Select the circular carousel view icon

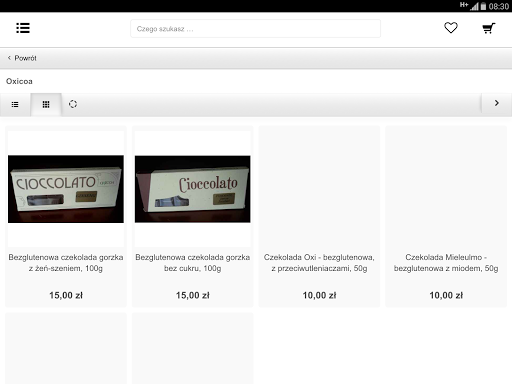tap(73, 104)
